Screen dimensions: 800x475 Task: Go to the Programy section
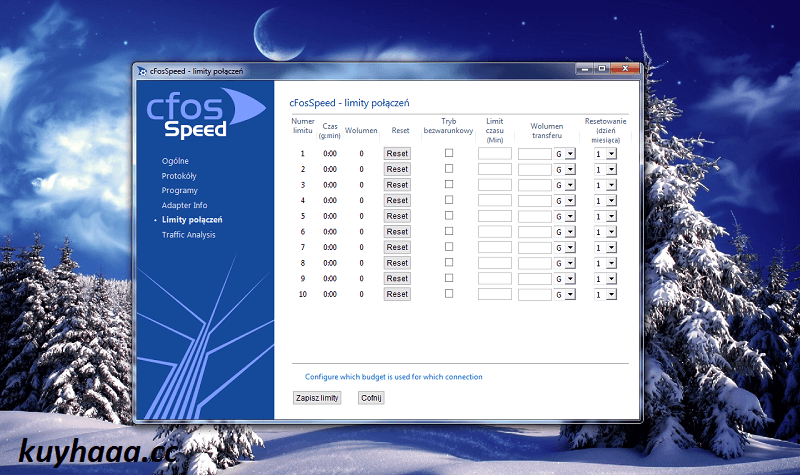click(x=180, y=190)
